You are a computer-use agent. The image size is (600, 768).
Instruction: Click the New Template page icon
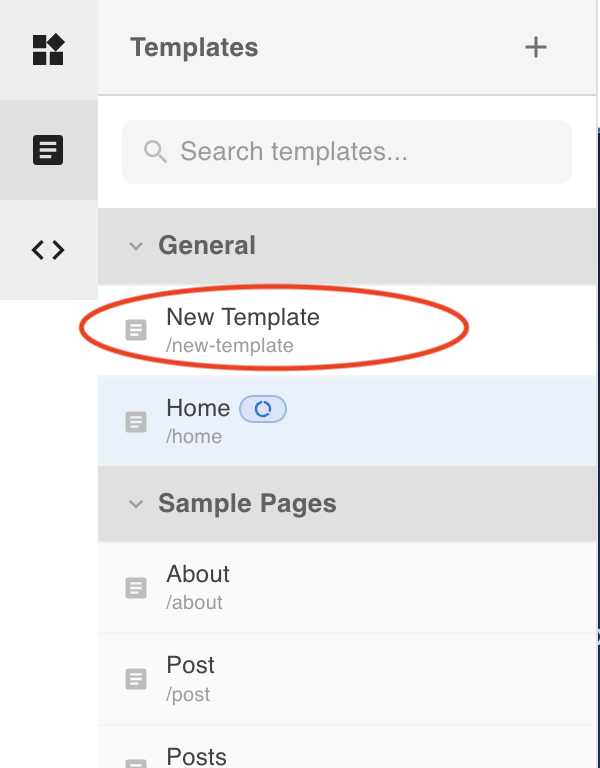tap(136, 329)
